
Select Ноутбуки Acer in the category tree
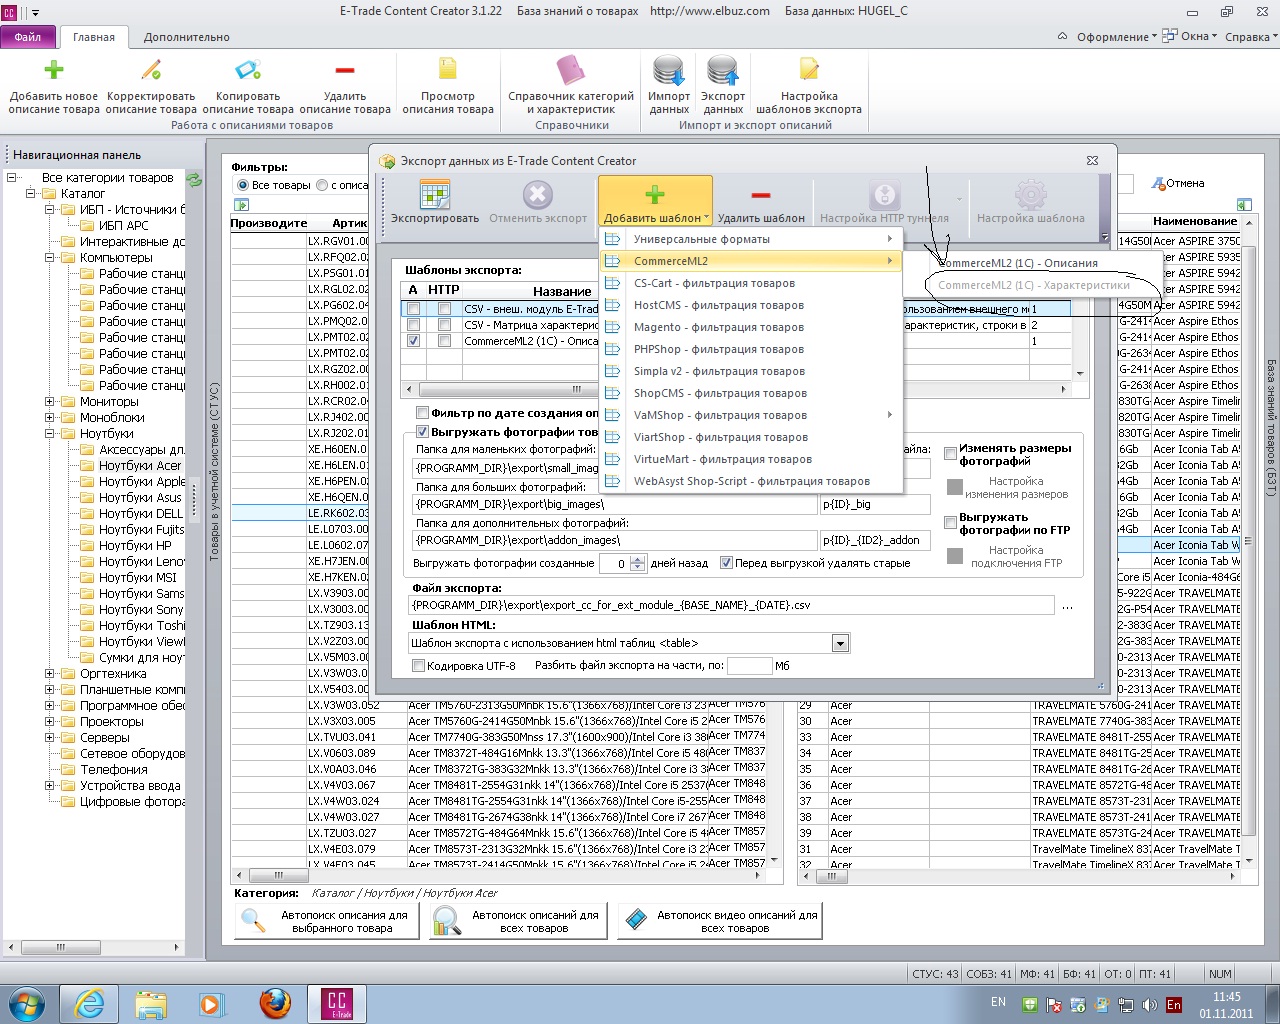click(x=140, y=466)
